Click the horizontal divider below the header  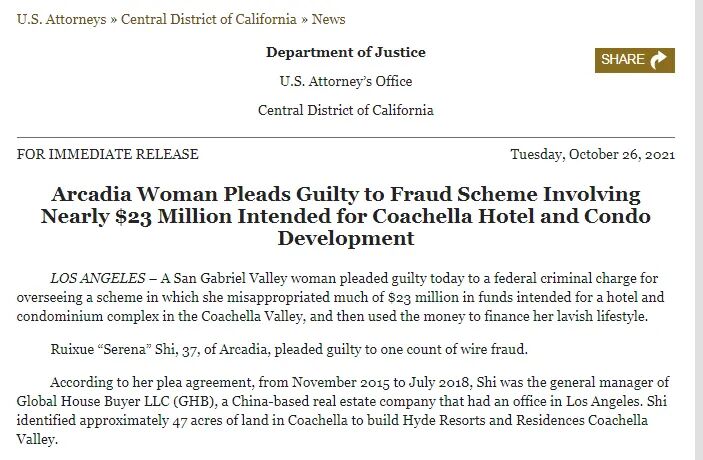point(346,137)
